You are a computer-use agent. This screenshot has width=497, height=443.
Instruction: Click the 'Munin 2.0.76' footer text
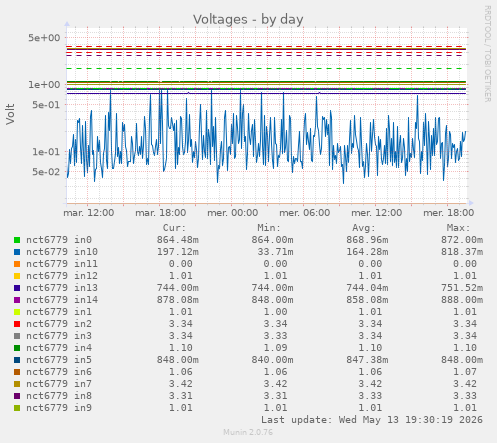pos(248,432)
